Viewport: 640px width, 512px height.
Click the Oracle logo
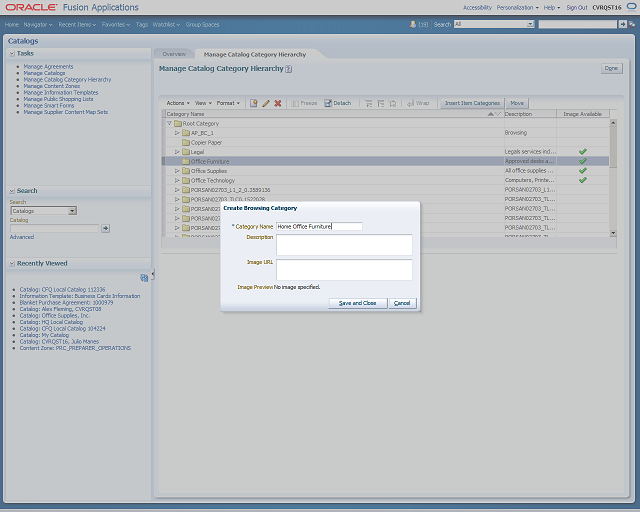(x=31, y=7)
